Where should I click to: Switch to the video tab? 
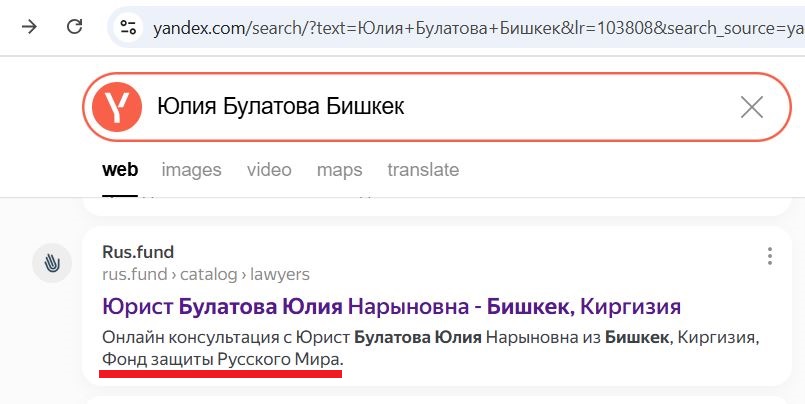click(269, 169)
